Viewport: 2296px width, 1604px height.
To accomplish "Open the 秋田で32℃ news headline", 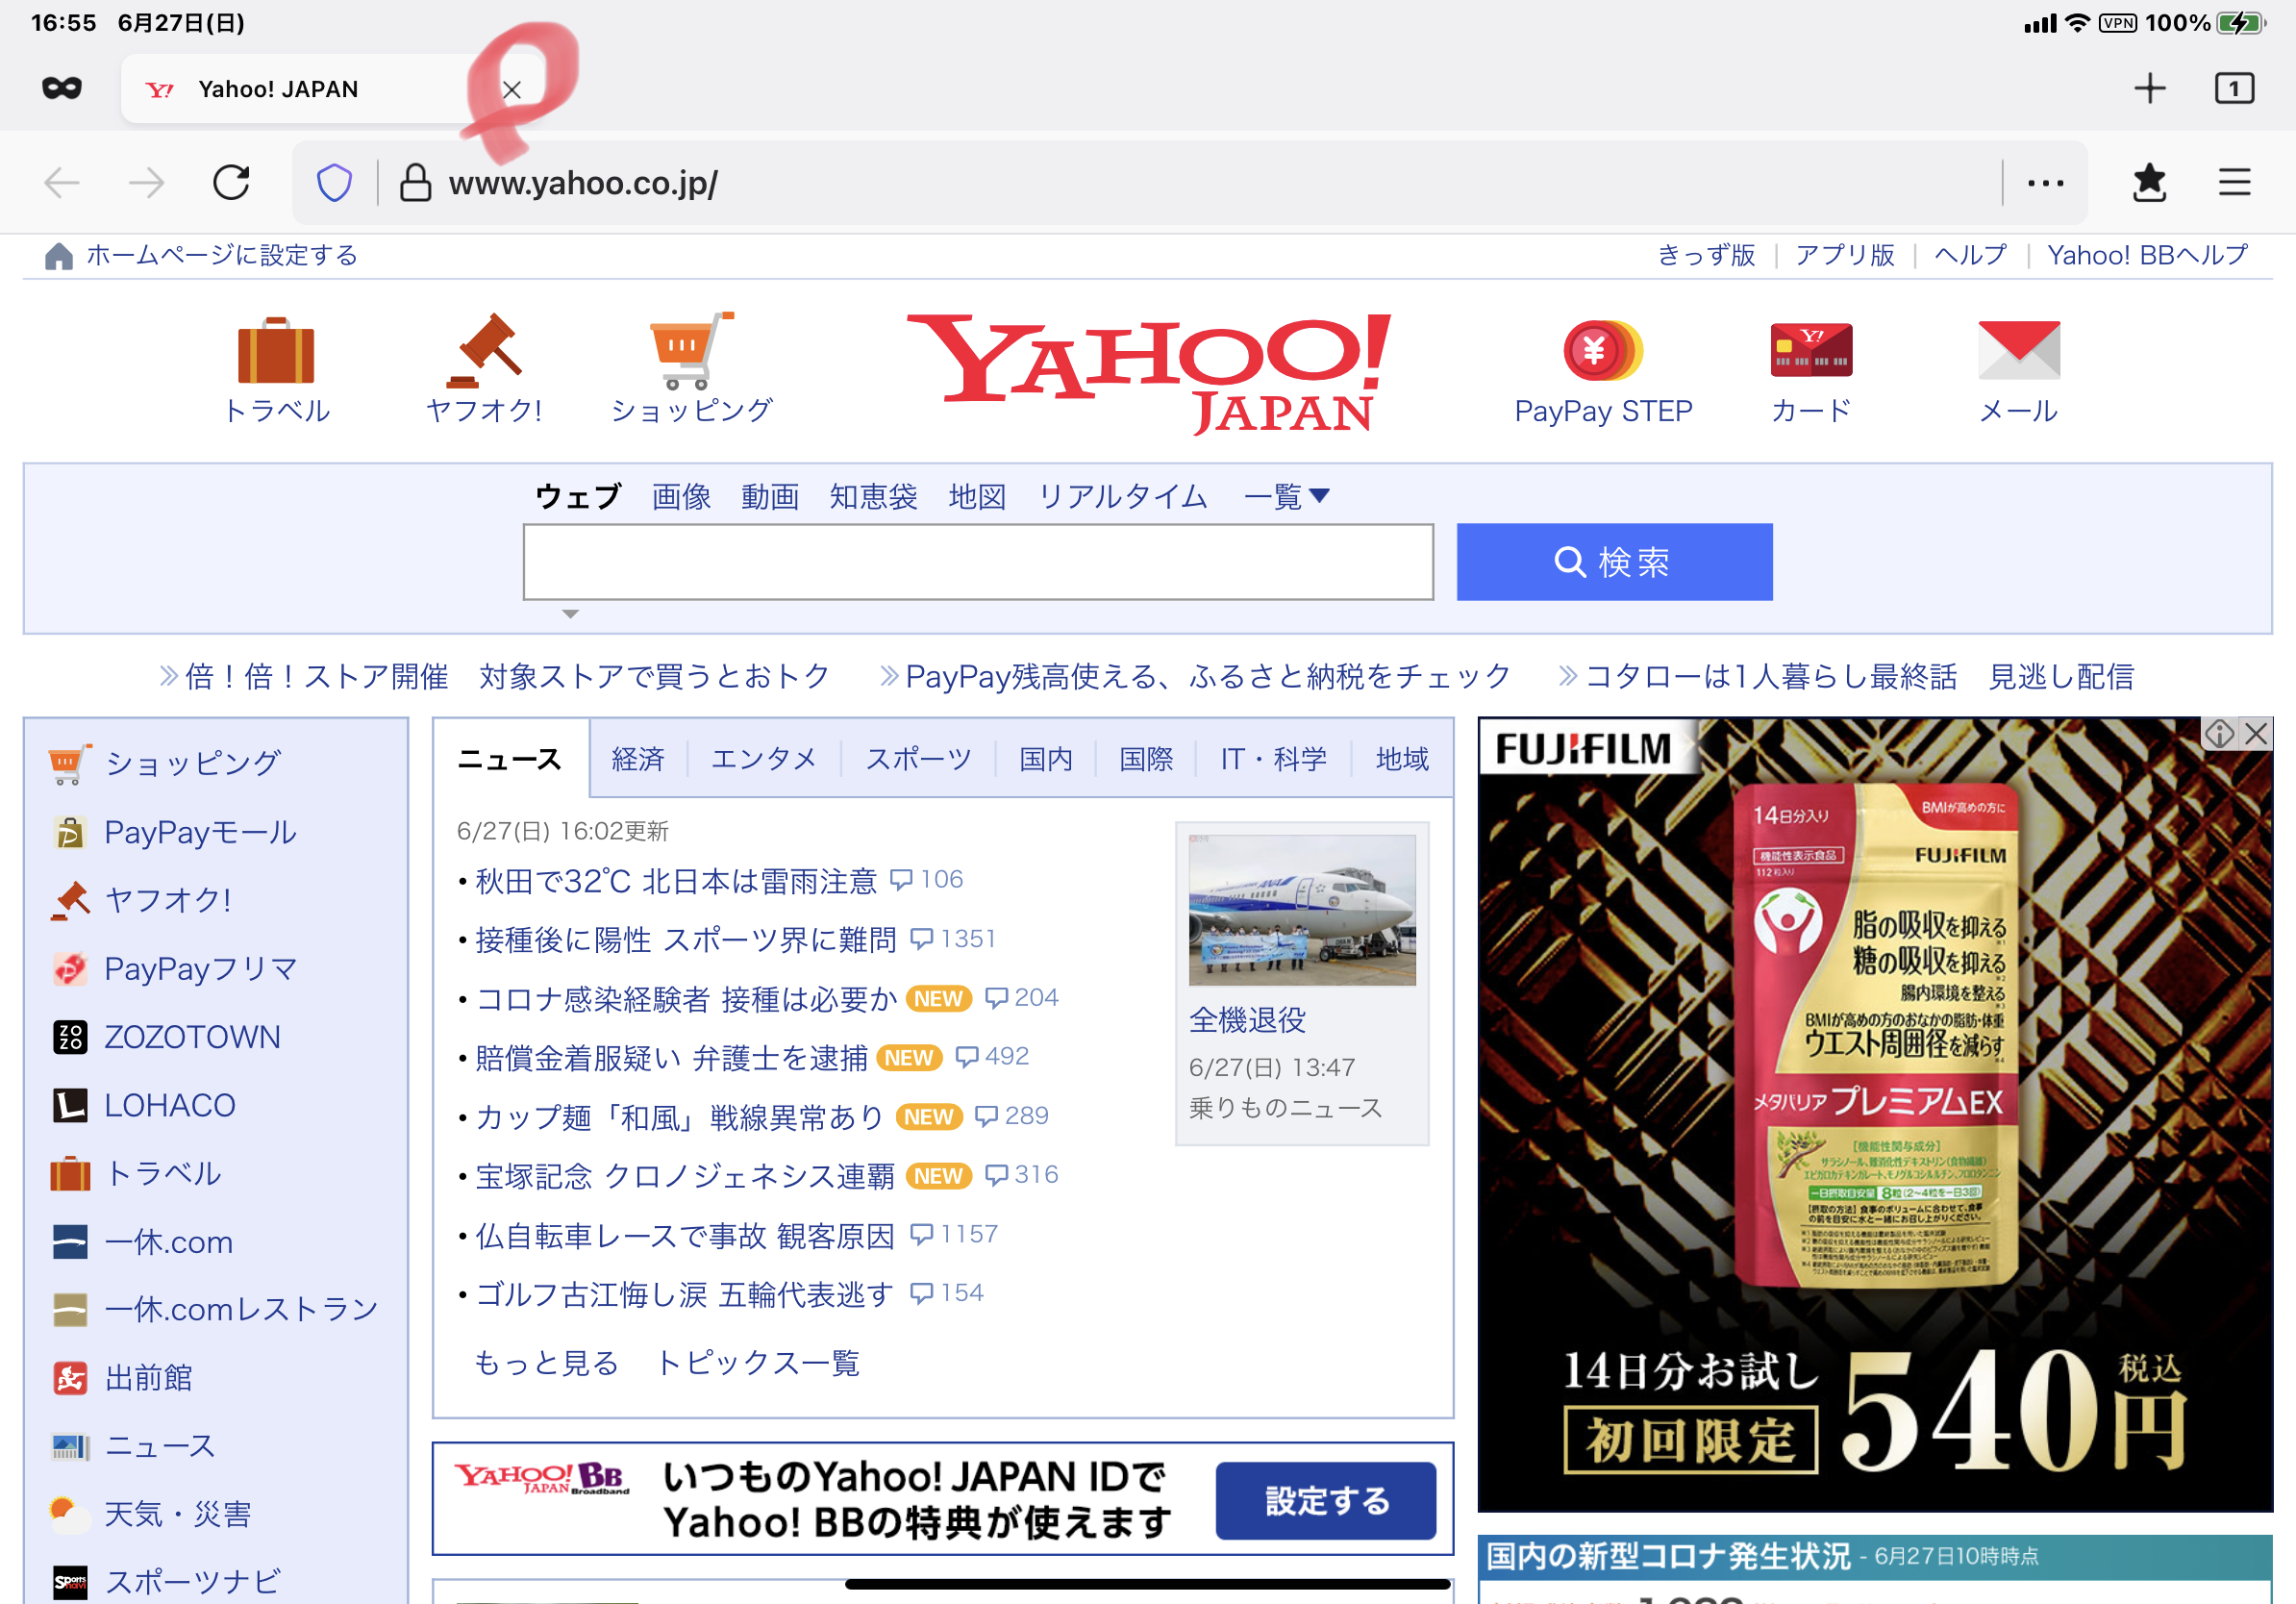I will point(676,881).
